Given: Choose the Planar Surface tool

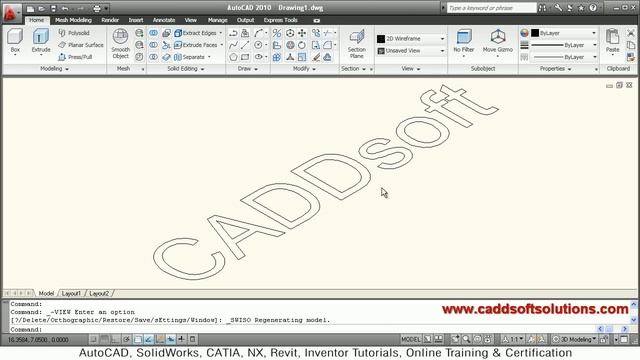Looking at the screenshot, I should 81,45.
